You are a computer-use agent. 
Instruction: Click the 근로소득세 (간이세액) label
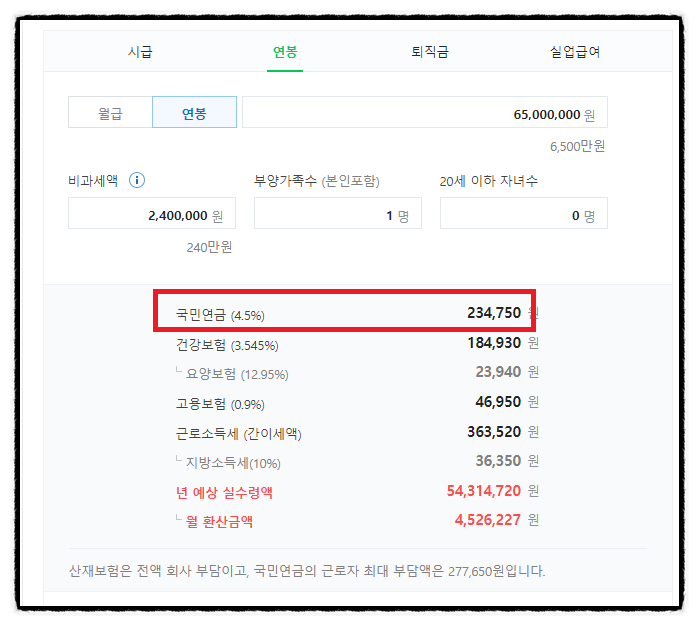[x=238, y=434]
